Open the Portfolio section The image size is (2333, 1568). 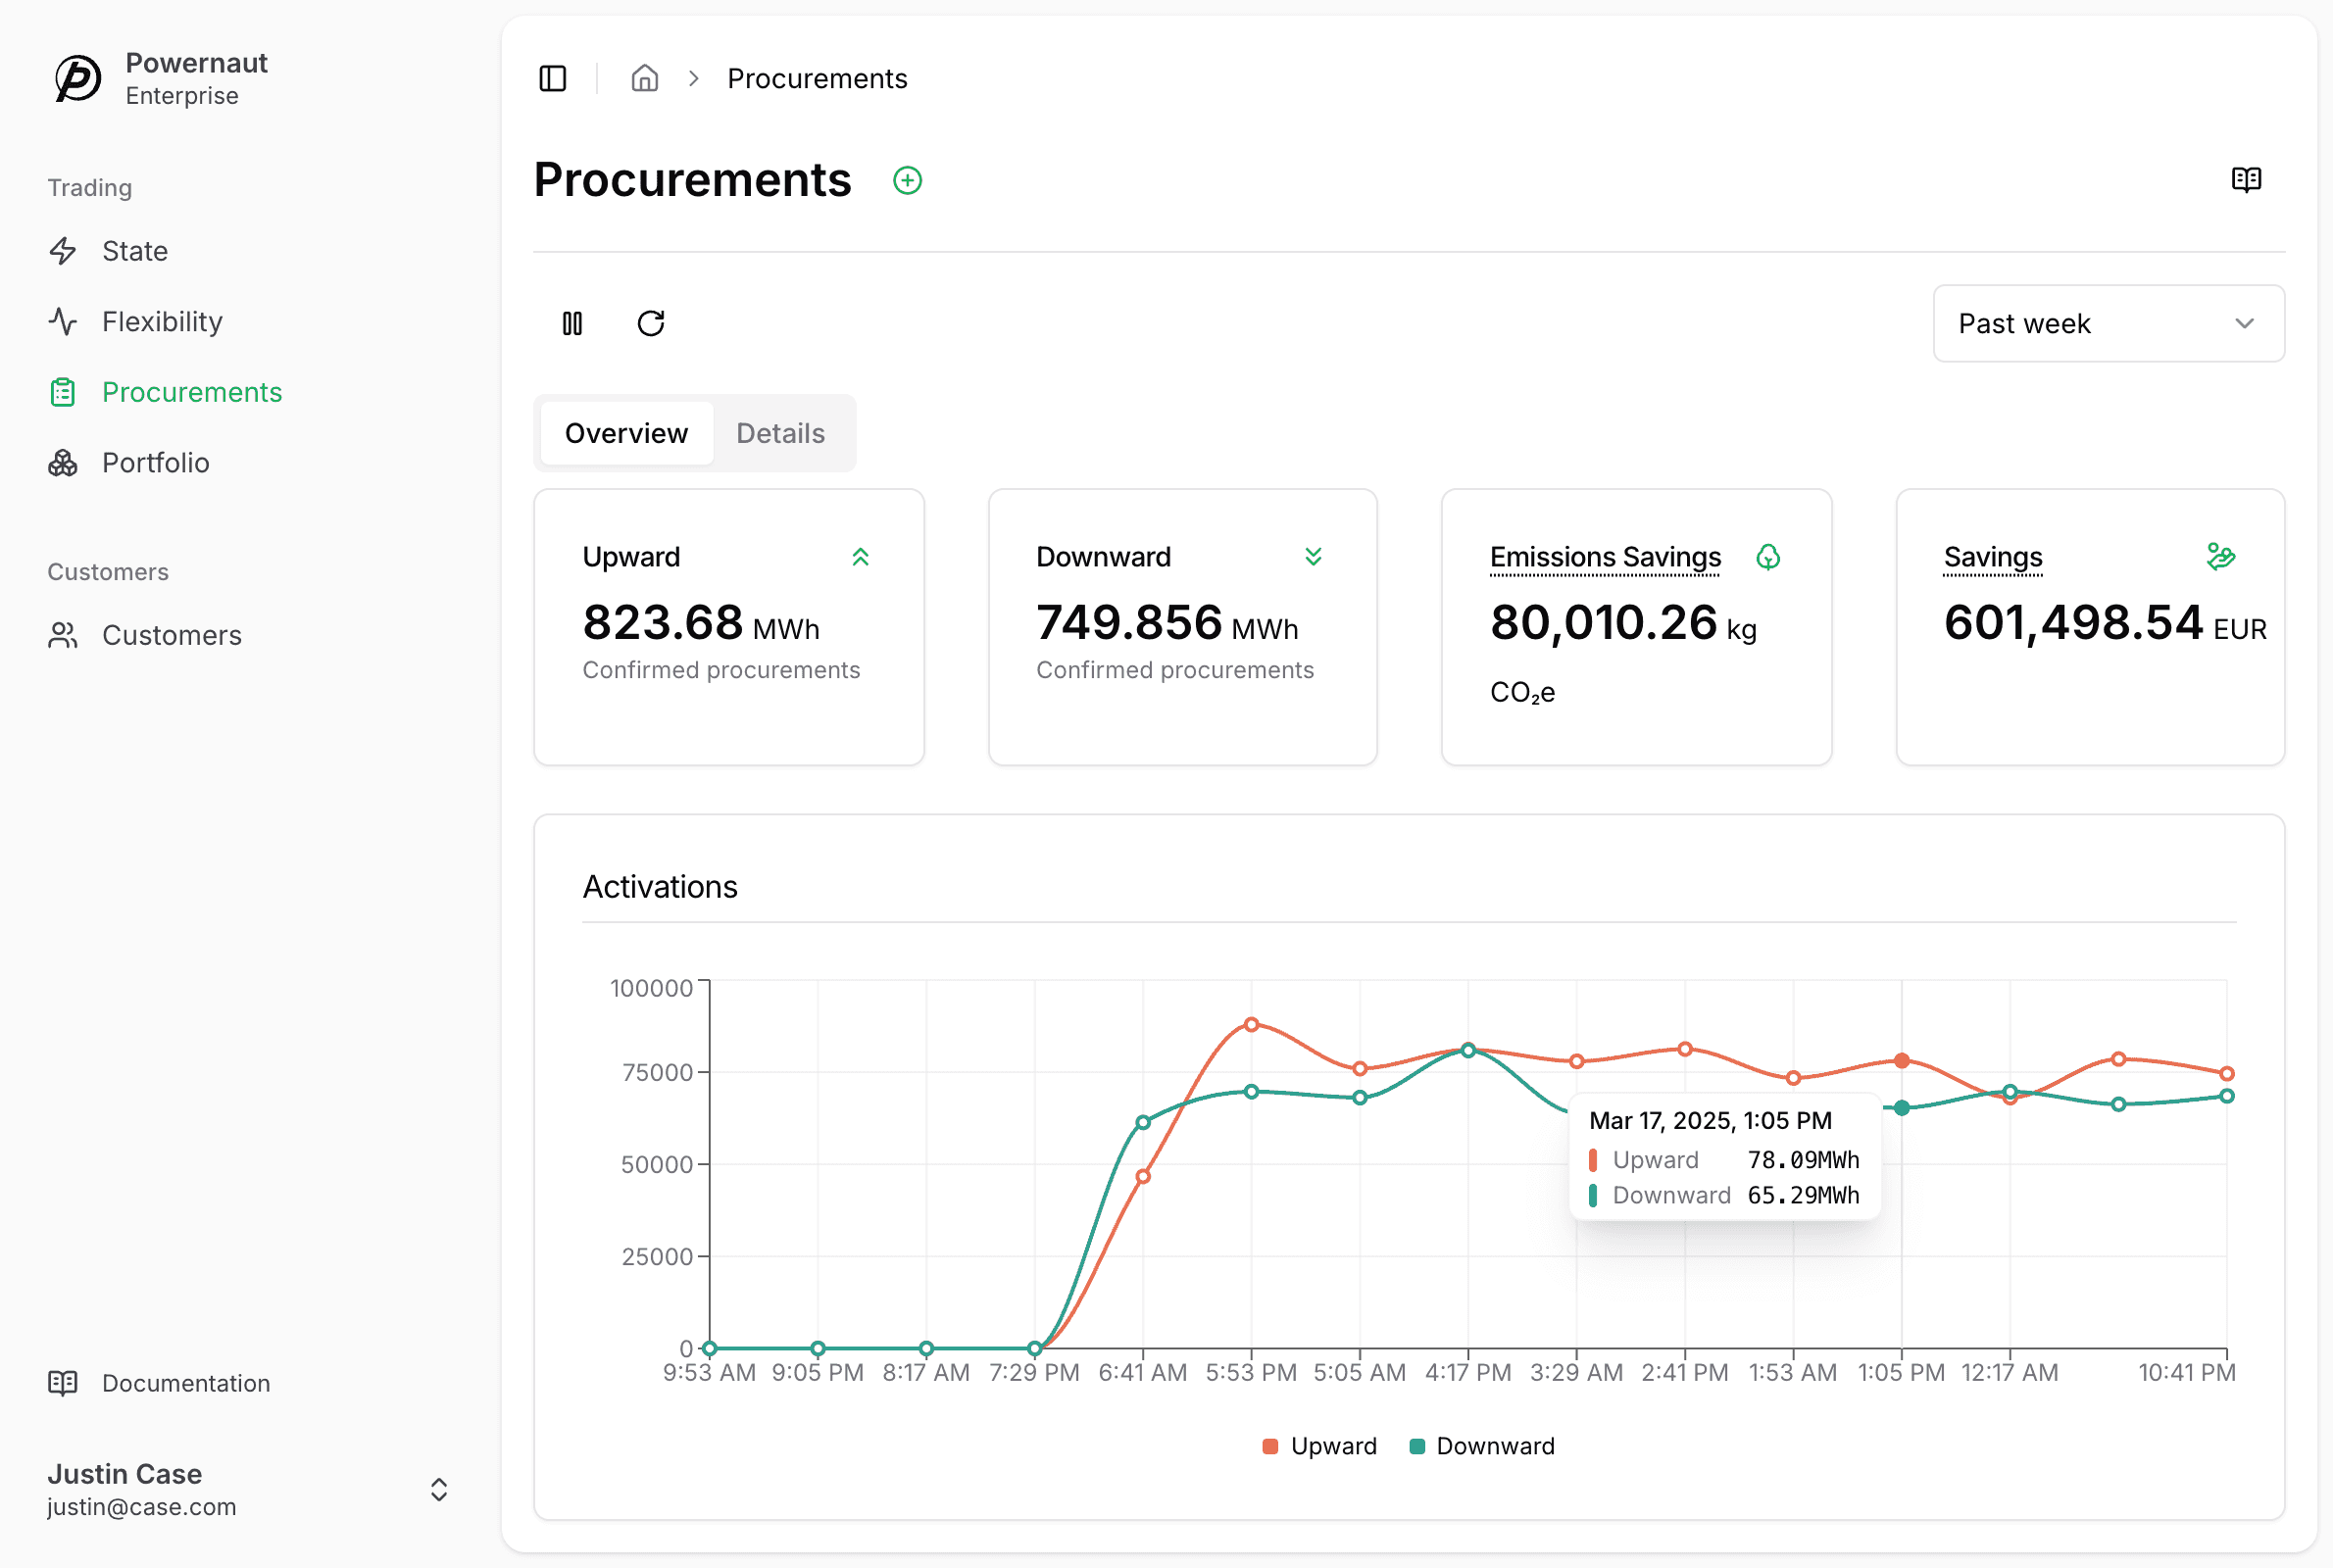[155, 463]
